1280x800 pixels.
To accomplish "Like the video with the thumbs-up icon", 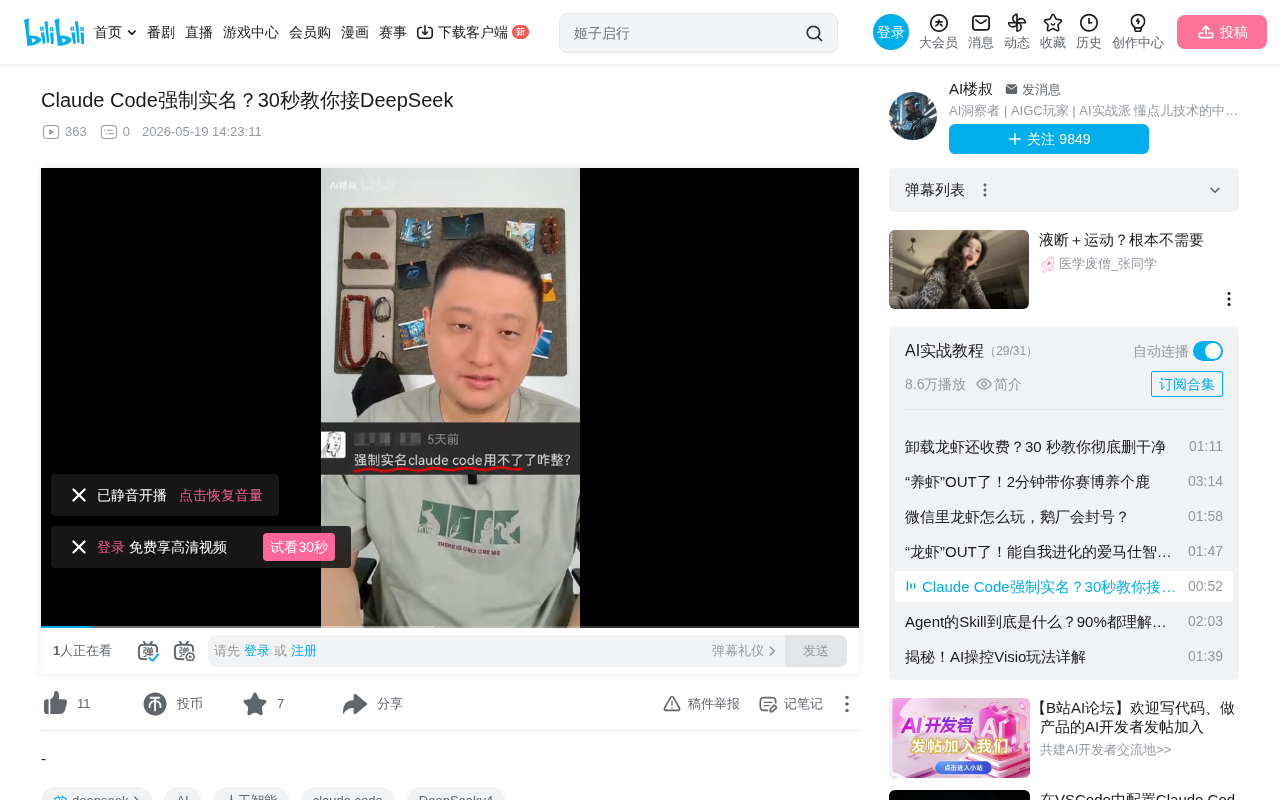I will tap(55, 704).
